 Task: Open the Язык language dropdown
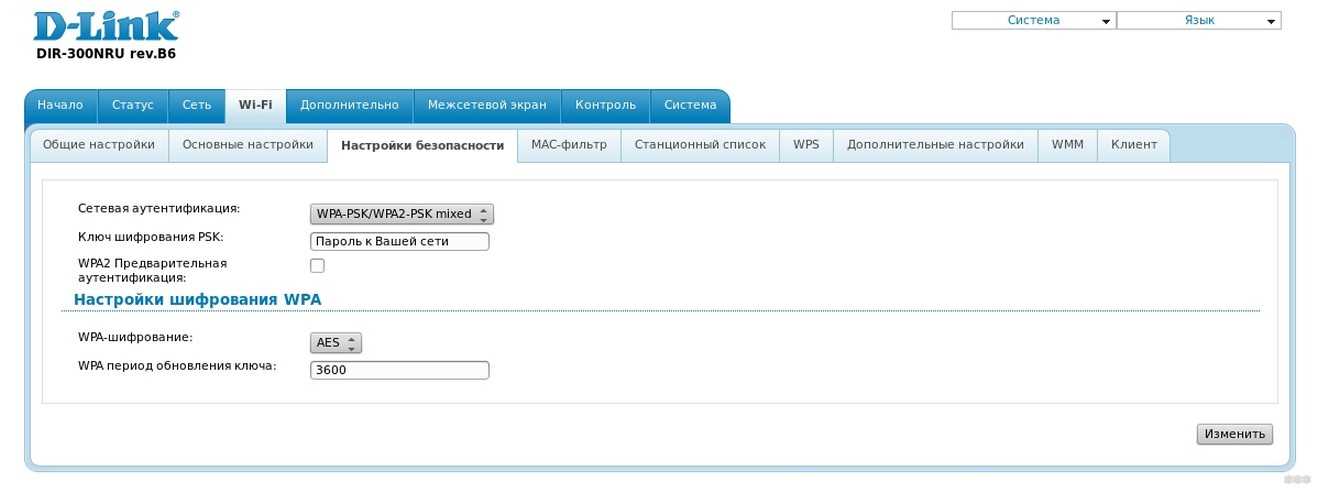1199,20
